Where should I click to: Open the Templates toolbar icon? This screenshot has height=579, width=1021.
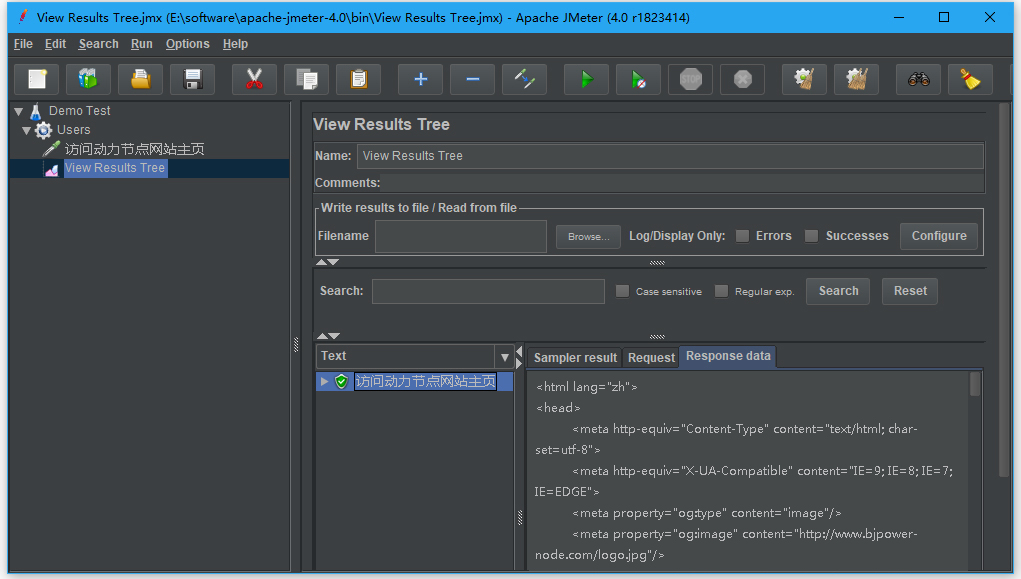pyautogui.click(x=88, y=79)
